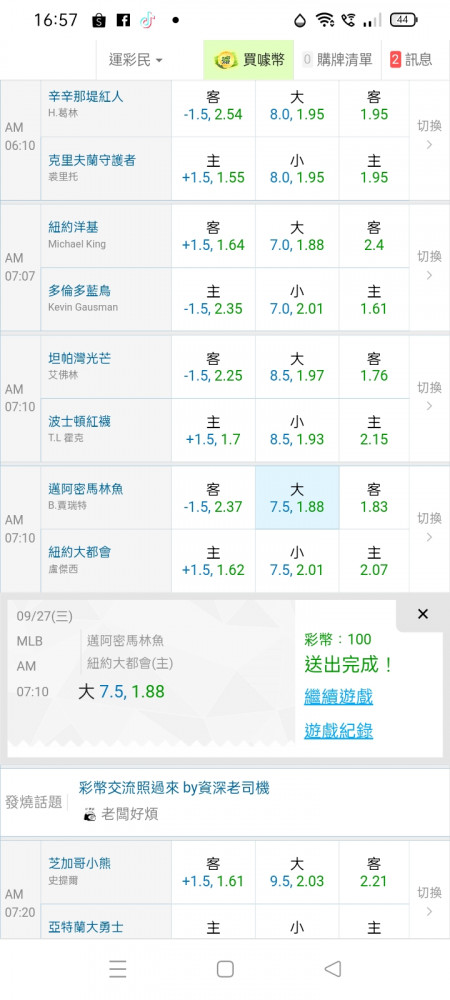This screenshot has width=450, height=1000.
Task: Tap the Android home square icon
Action: [225, 969]
